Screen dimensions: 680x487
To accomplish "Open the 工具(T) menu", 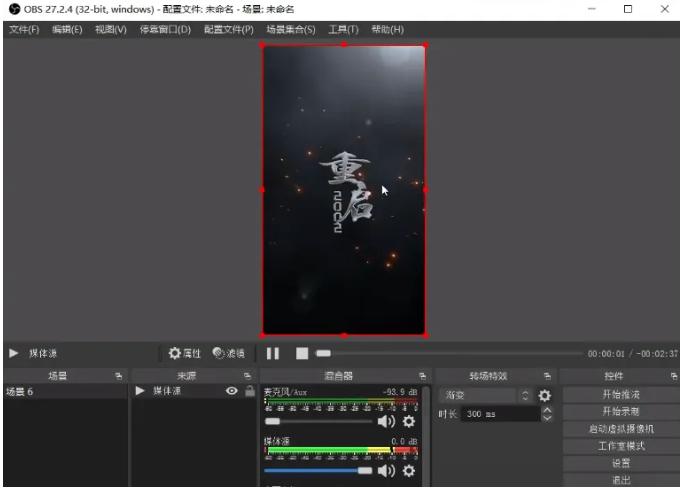I will pyautogui.click(x=343, y=29).
